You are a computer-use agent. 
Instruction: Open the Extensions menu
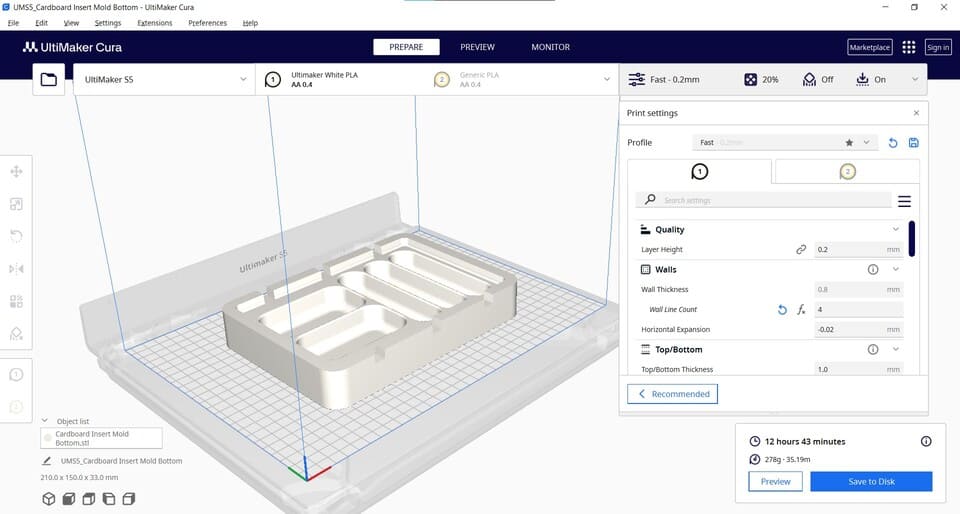[x=154, y=22]
